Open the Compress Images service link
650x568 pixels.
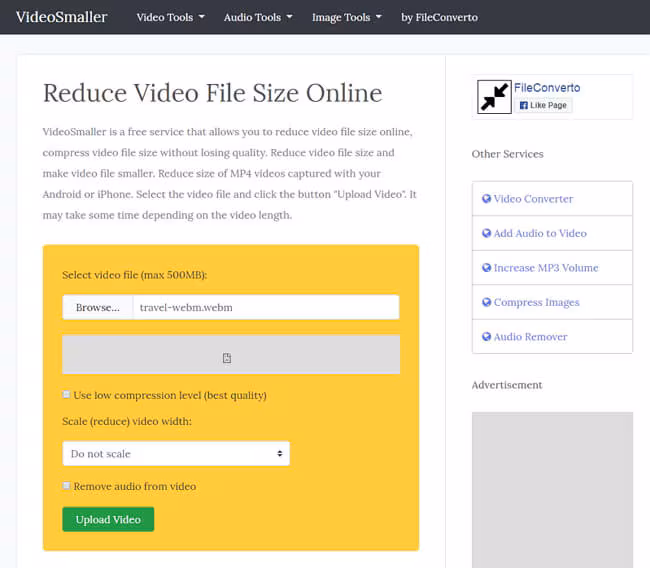(x=536, y=302)
